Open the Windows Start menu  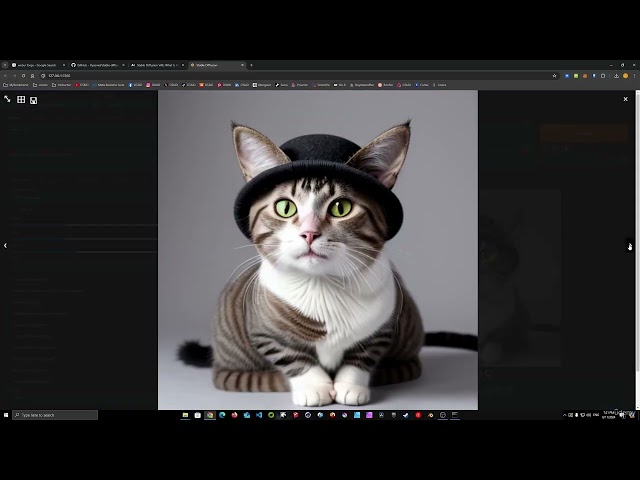(x=6, y=415)
